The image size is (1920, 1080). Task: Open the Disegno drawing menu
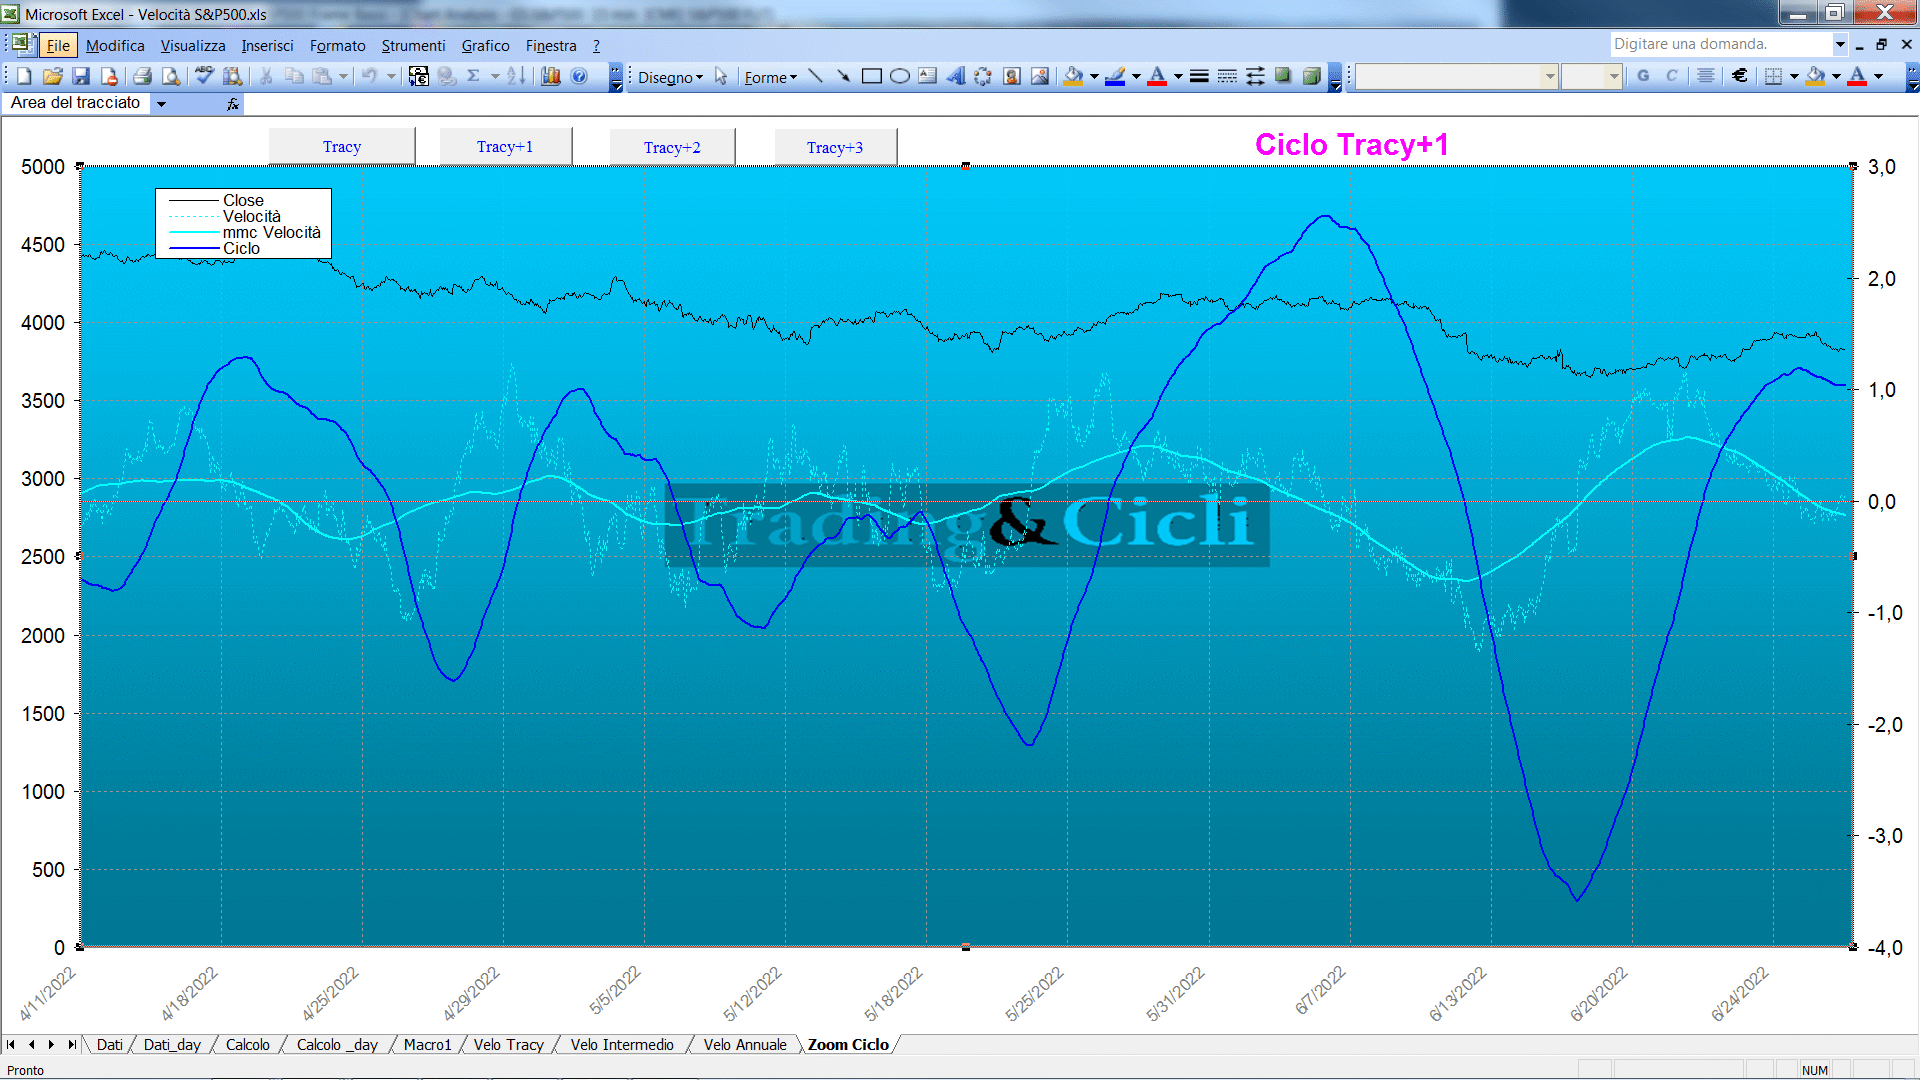point(670,77)
